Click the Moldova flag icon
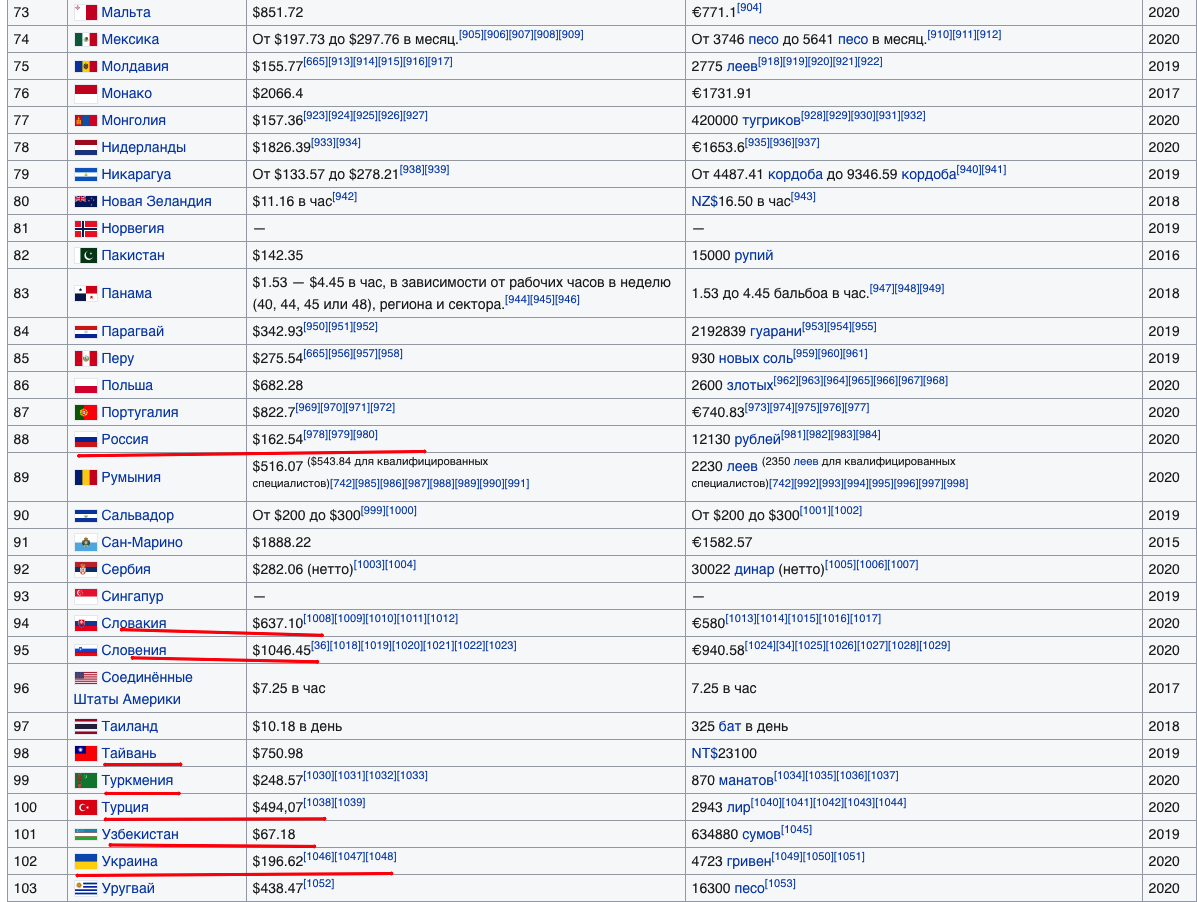 tap(86, 66)
